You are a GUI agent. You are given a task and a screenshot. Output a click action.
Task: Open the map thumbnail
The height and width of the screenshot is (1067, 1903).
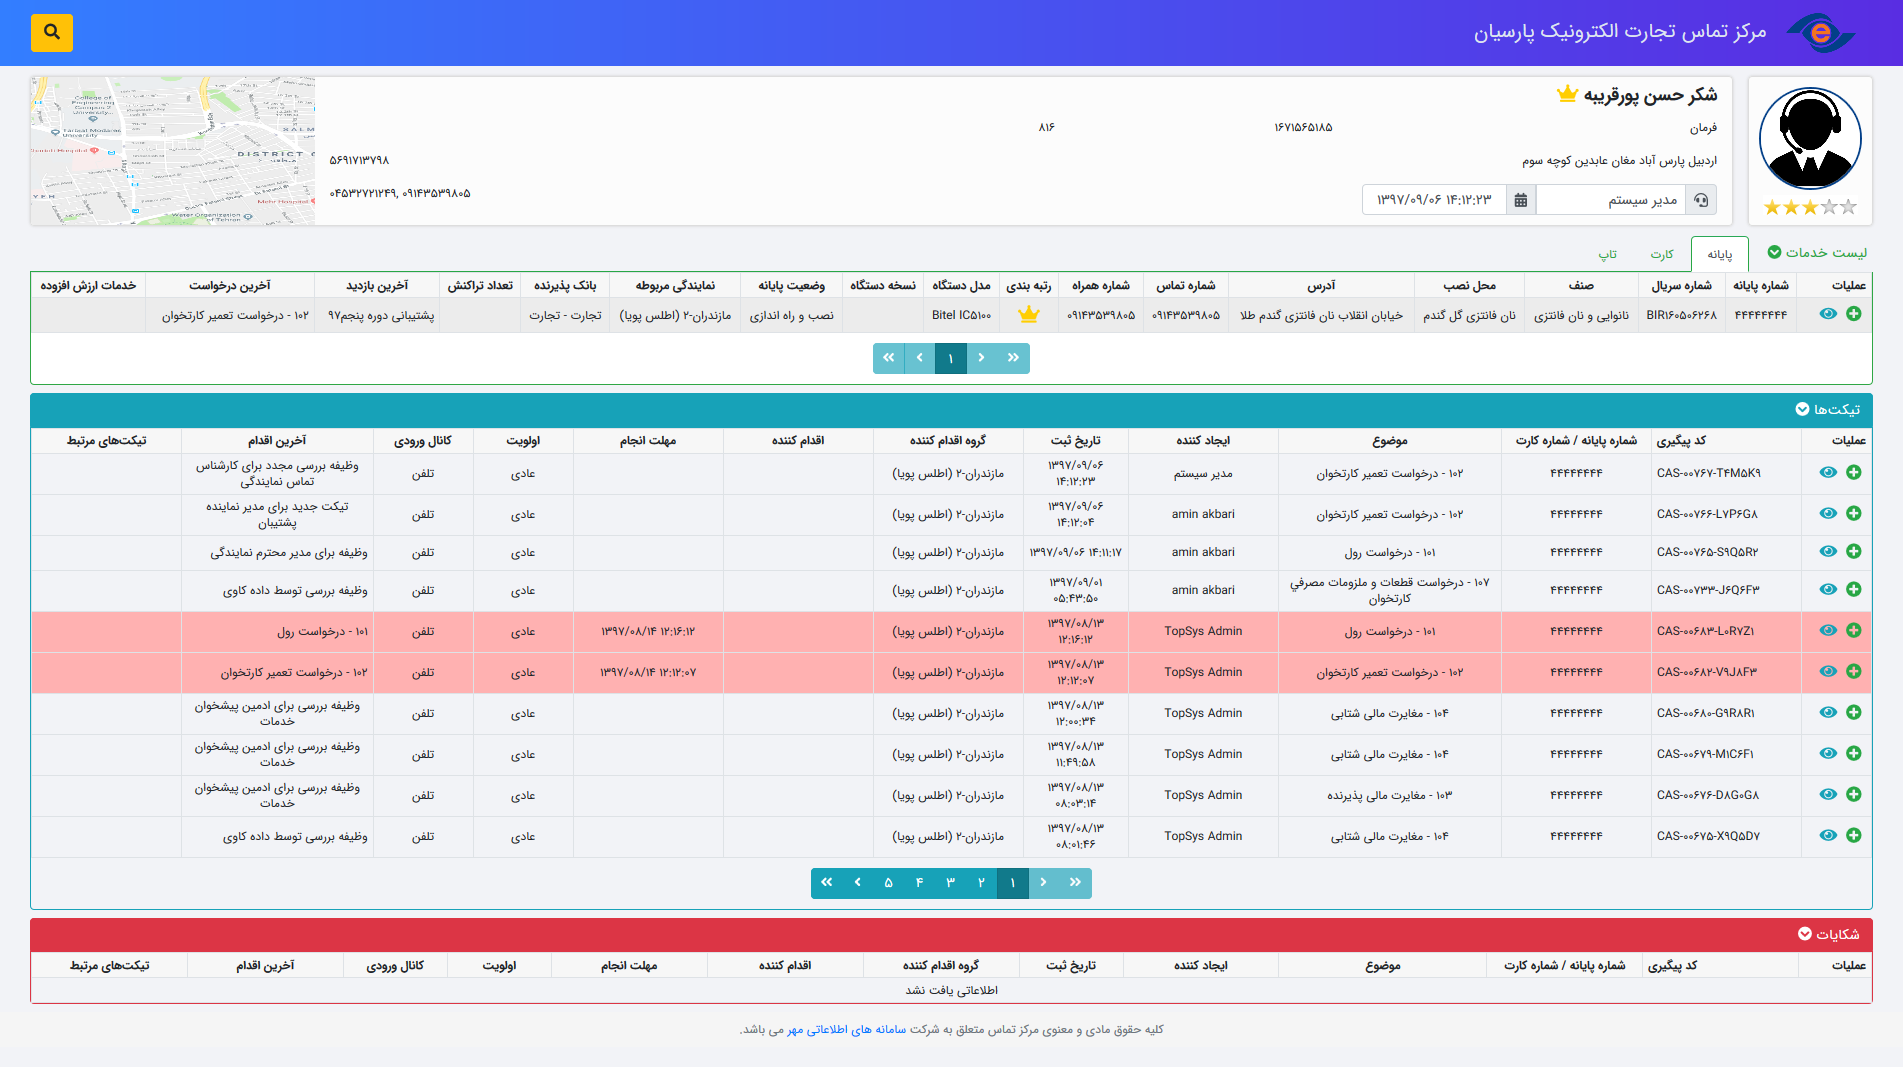173,151
